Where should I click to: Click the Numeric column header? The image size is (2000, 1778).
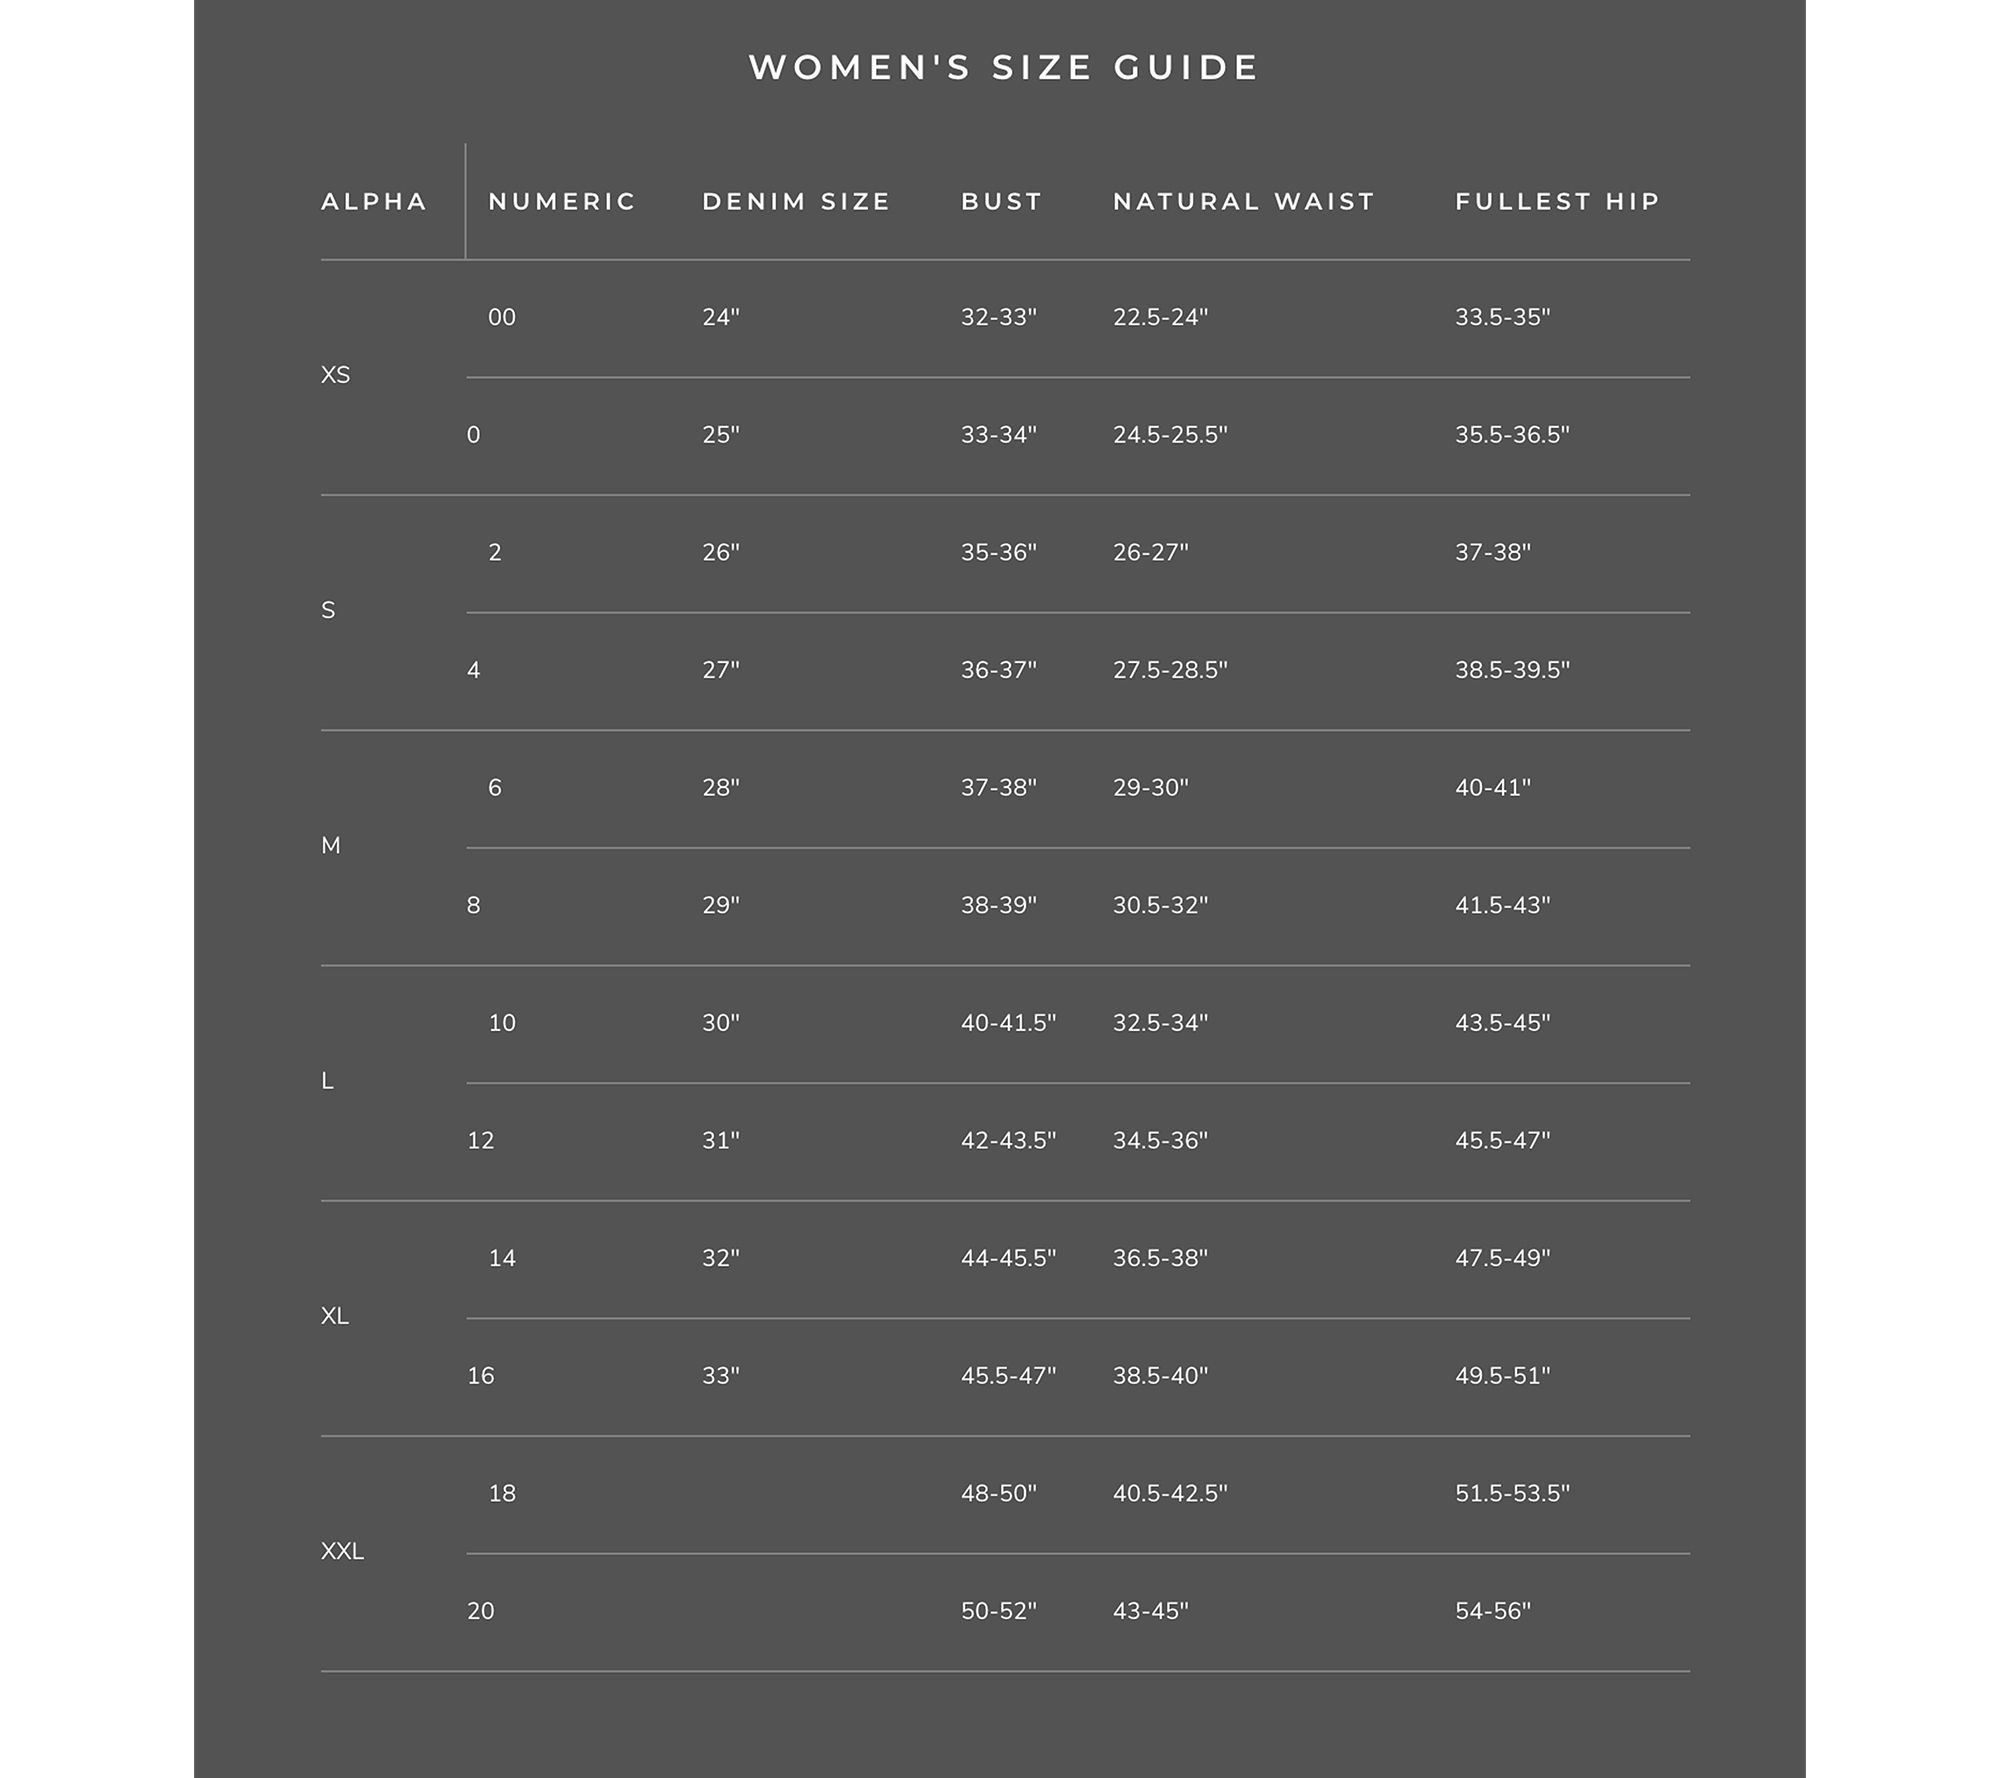(x=562, y=202)
